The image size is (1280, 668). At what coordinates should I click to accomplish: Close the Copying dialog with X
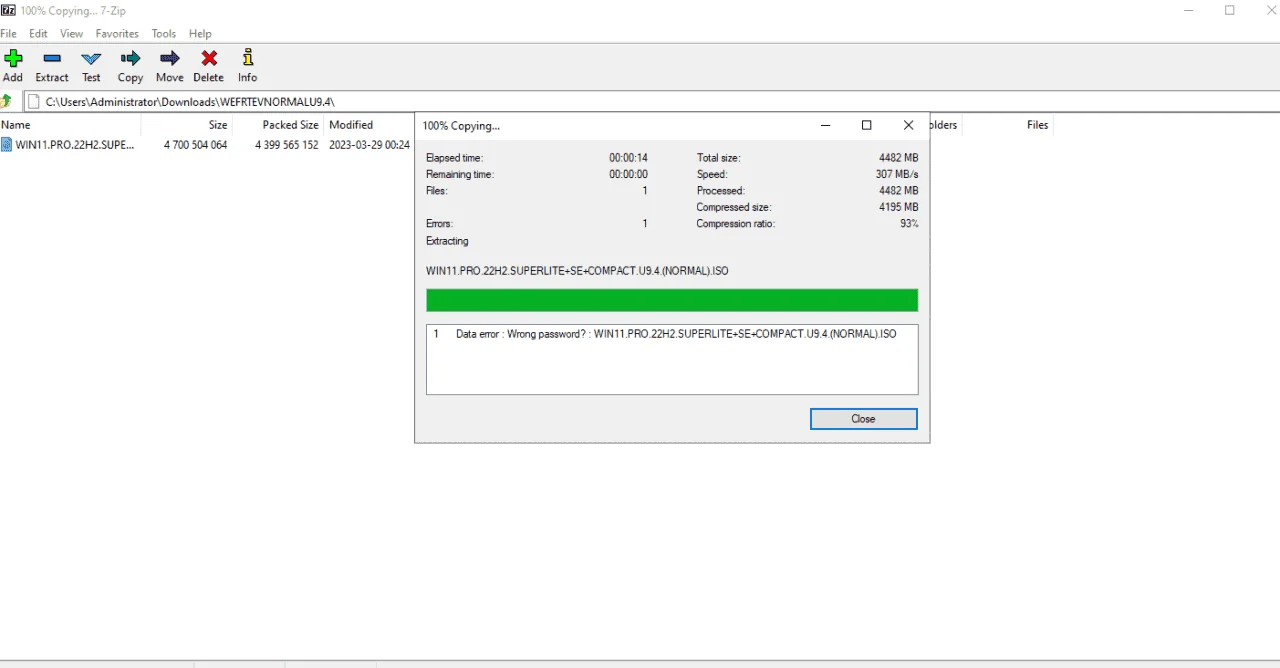908,125
